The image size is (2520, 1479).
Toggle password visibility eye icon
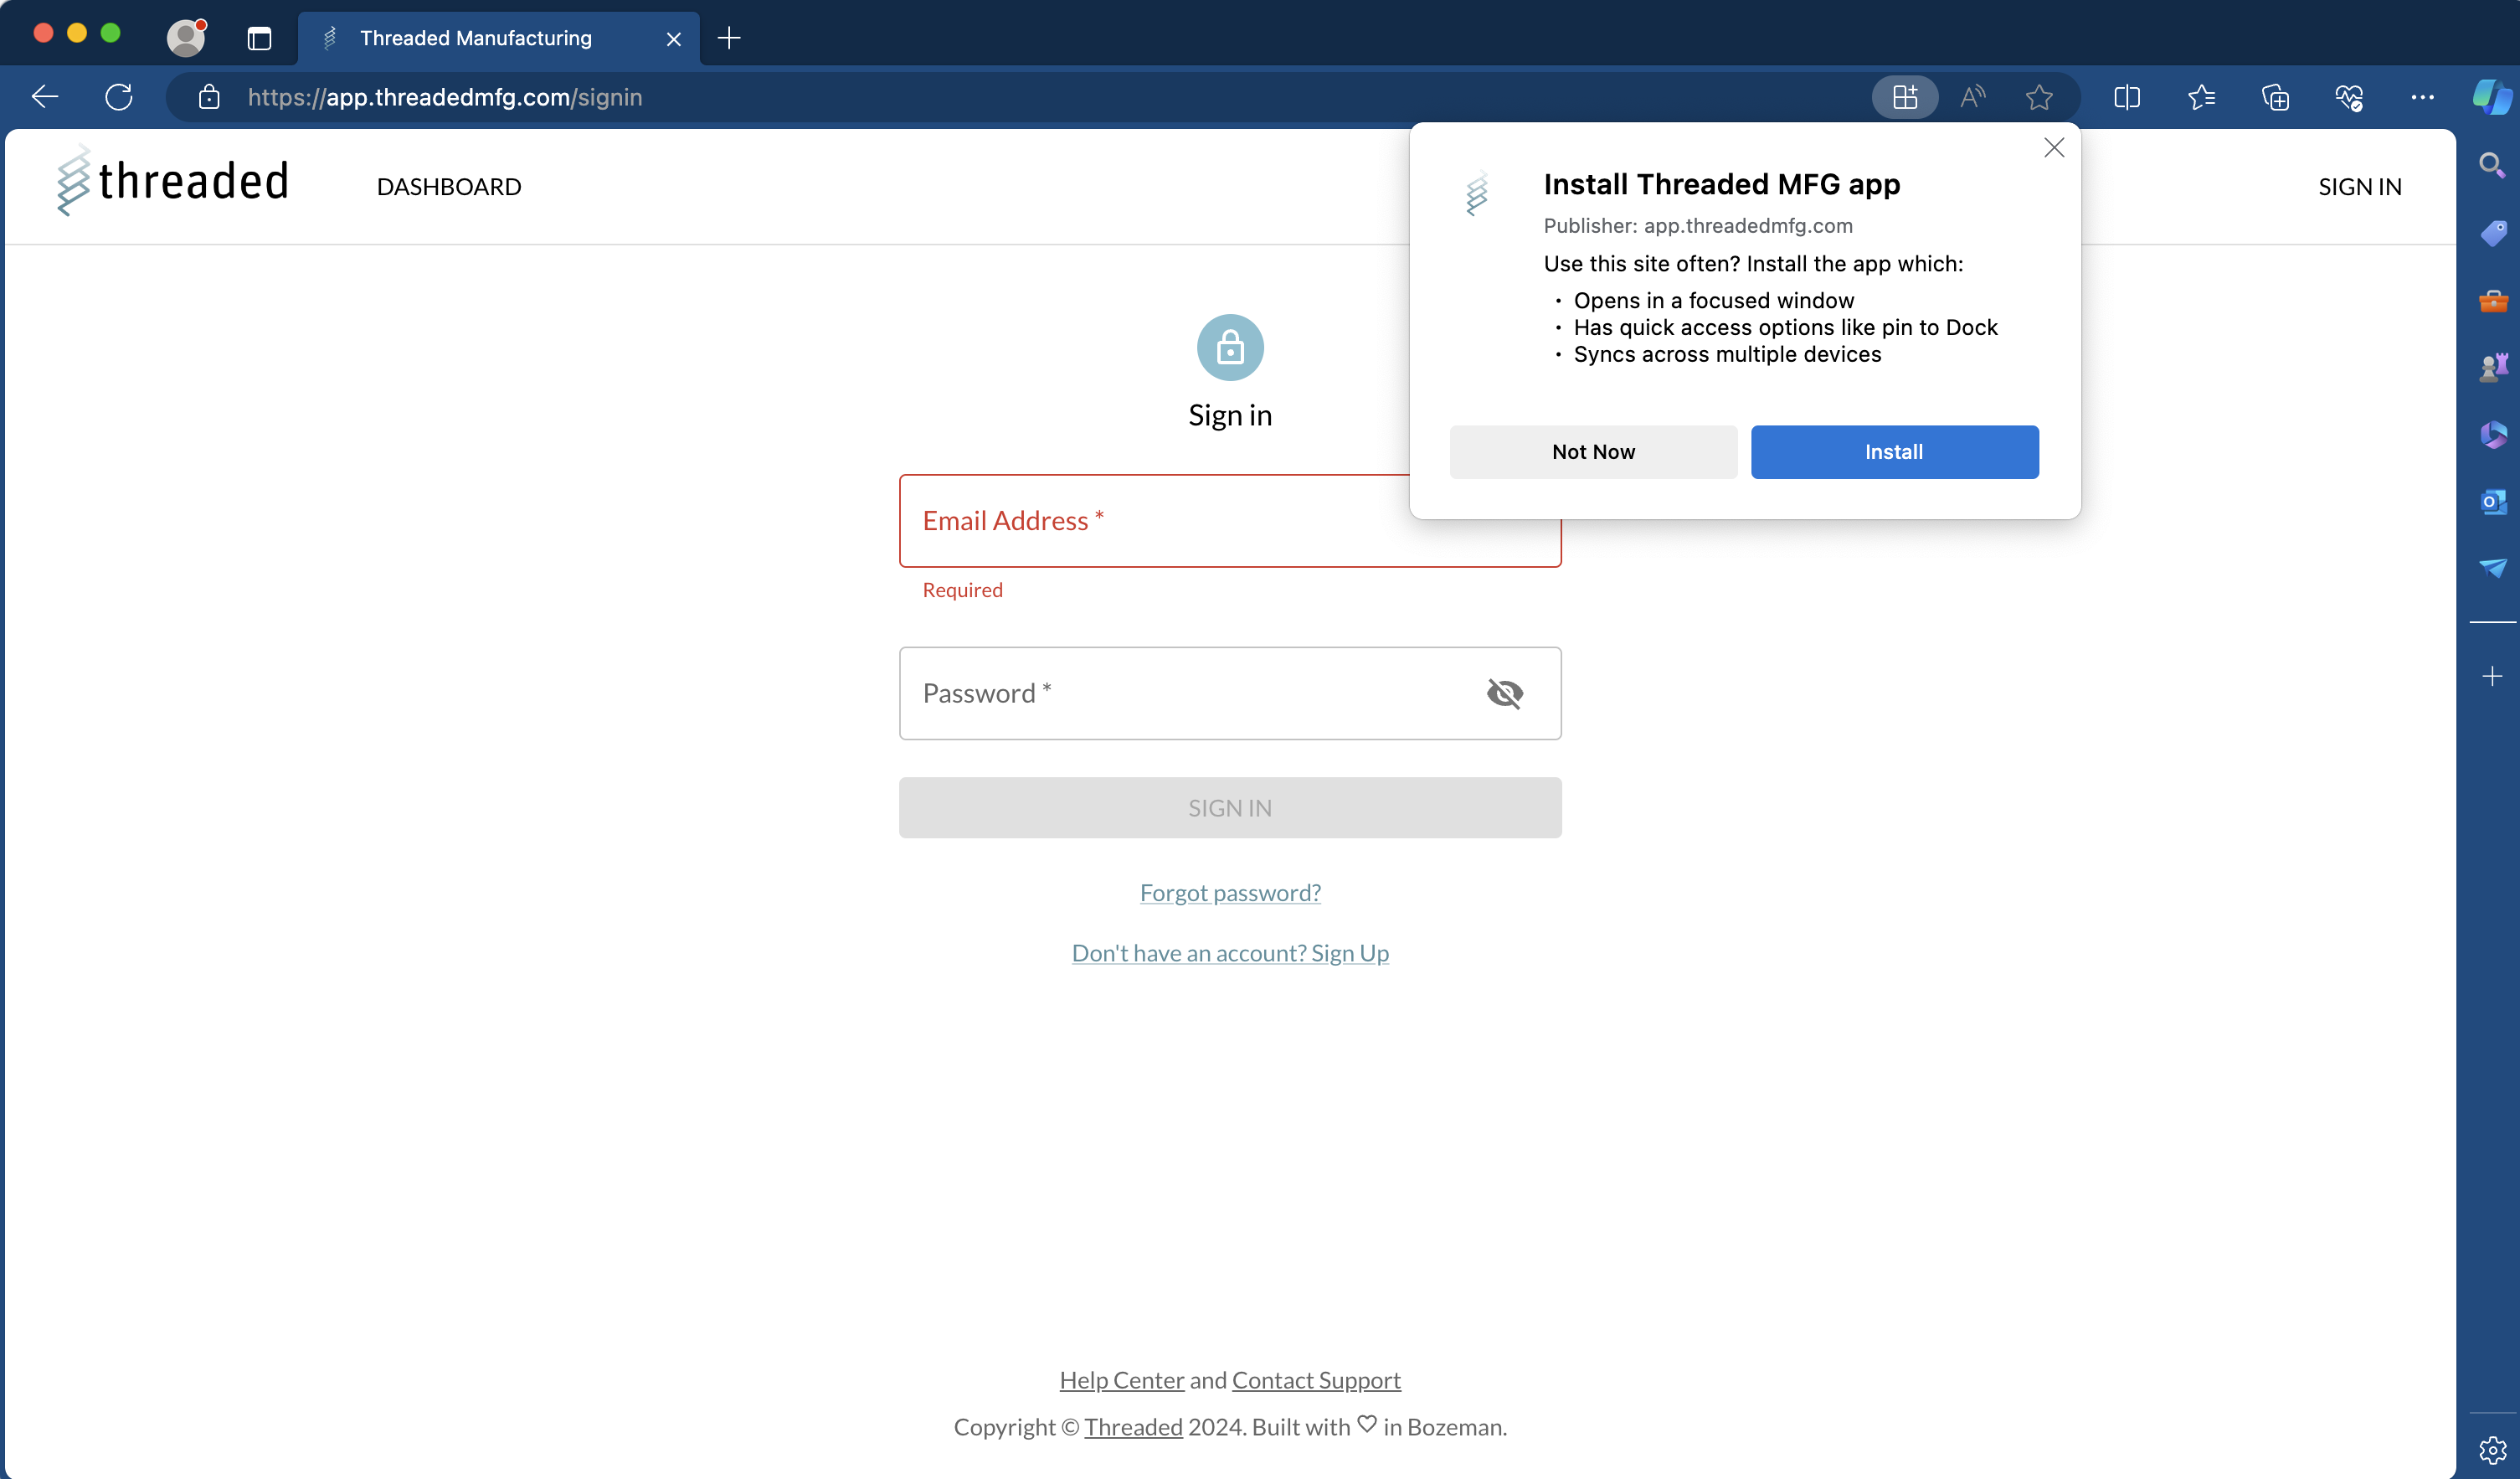point(1503,692)
